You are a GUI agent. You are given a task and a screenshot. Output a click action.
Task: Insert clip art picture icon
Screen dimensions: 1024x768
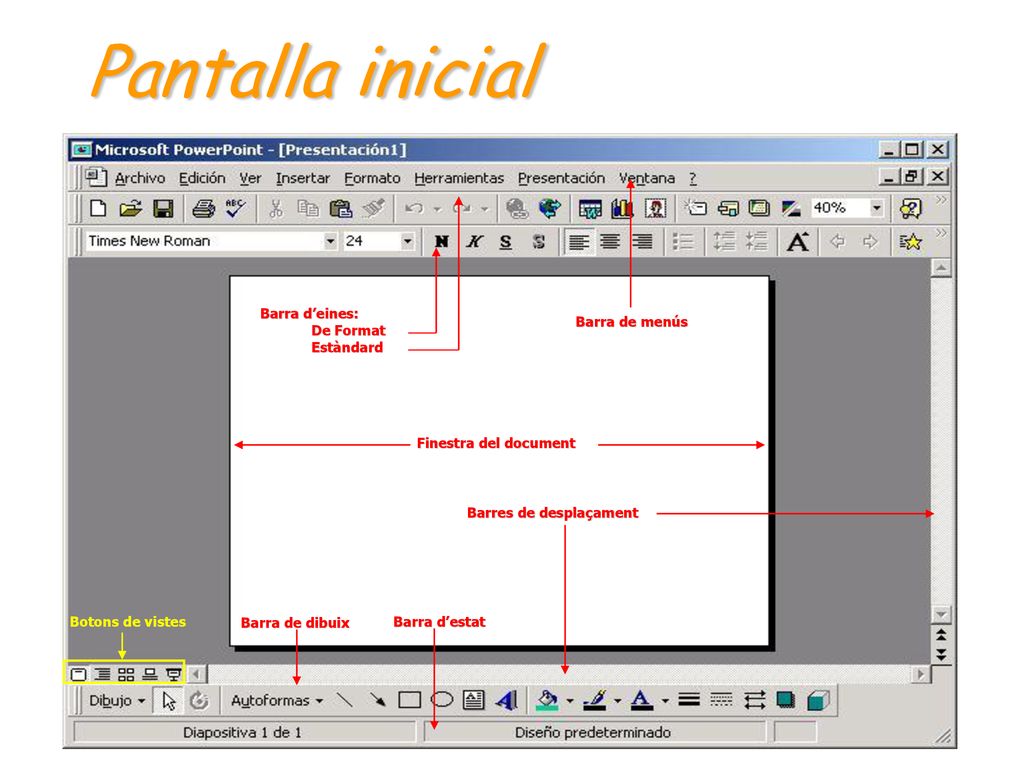pyautogui.click(x=655, y=208)
